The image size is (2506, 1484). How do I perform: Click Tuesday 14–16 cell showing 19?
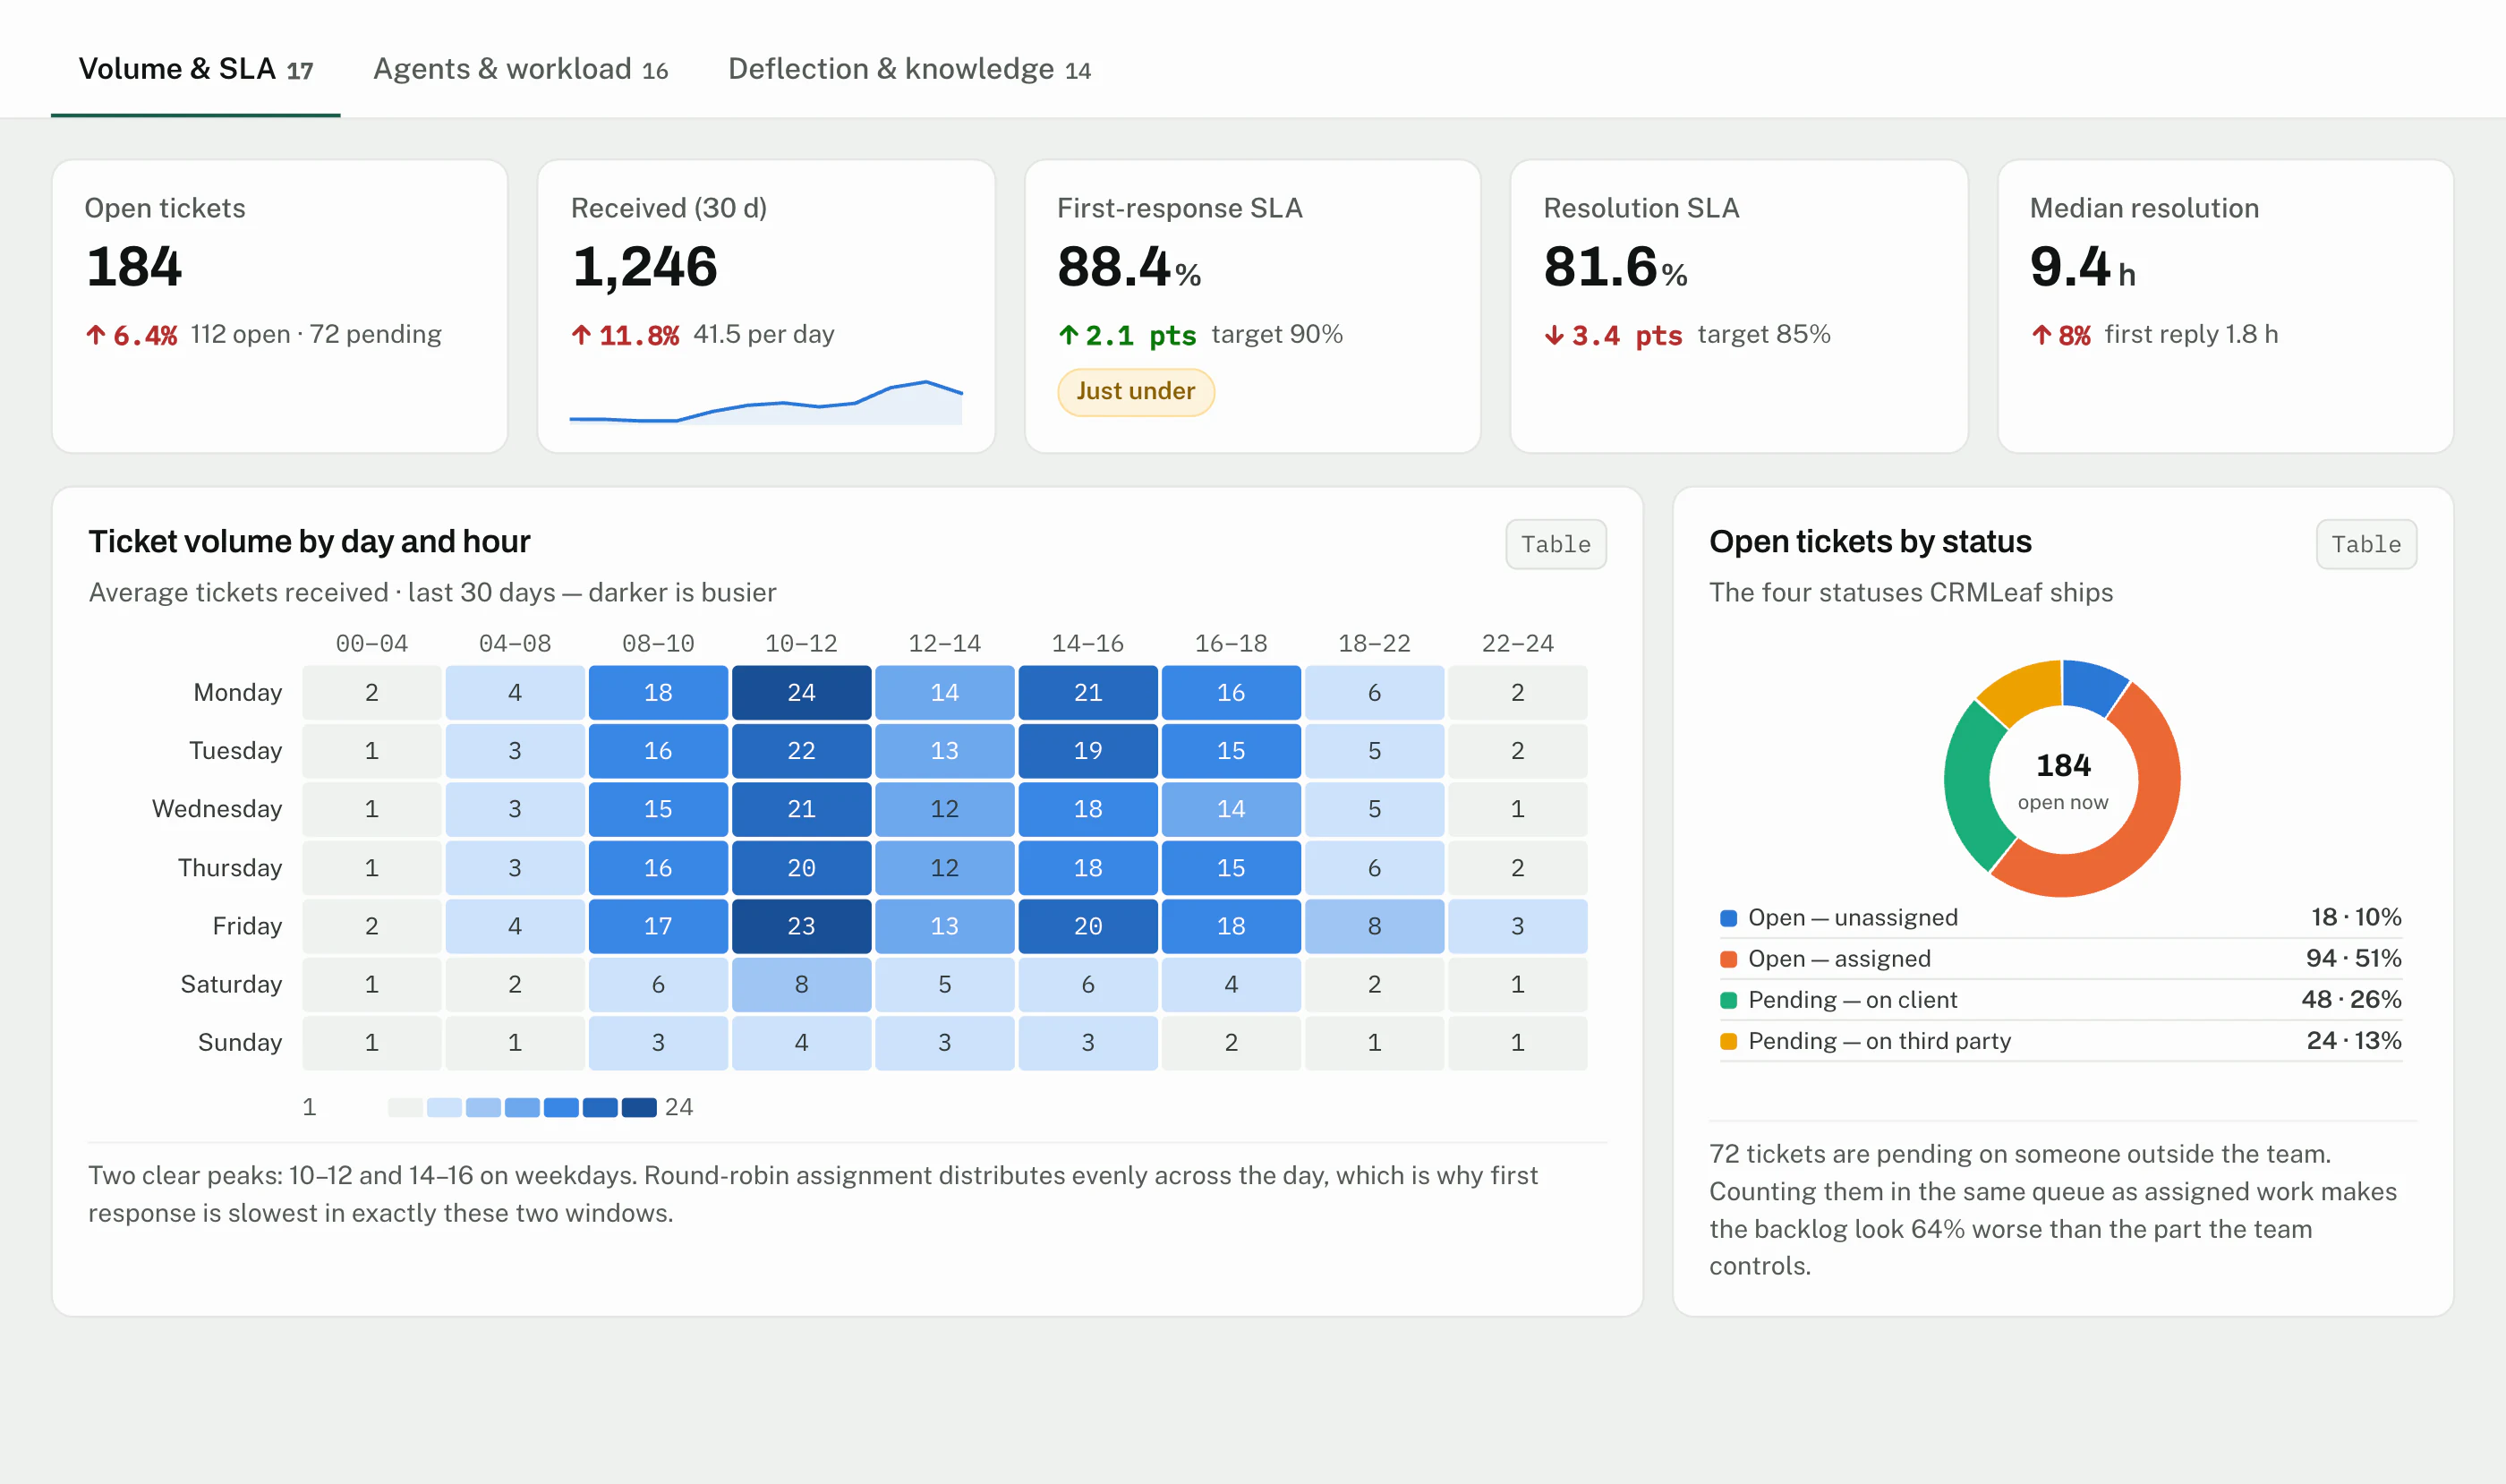pos(1087,750)
